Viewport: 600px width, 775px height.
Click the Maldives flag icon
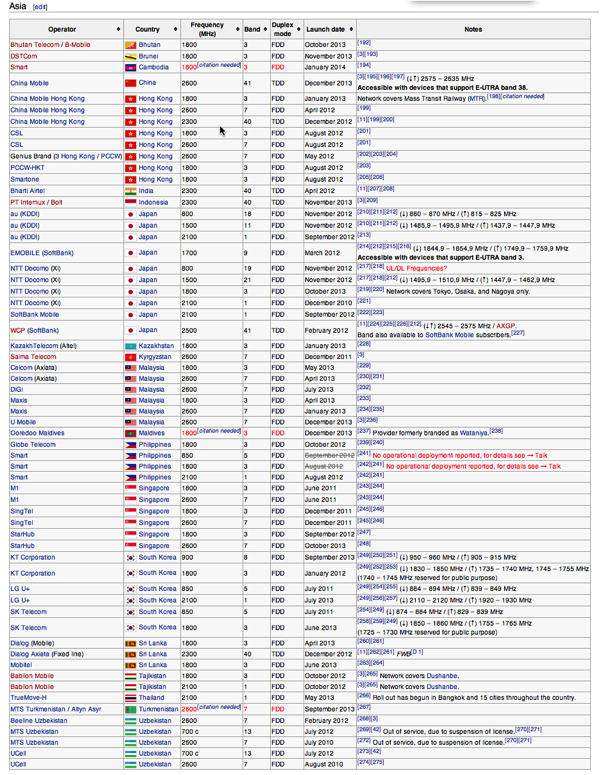coord(130,433)
